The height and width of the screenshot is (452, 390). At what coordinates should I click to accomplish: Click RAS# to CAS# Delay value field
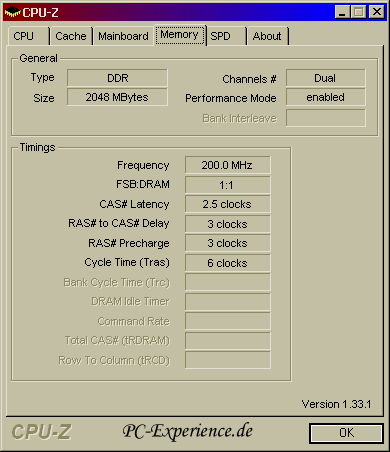(x=228, y=224)
